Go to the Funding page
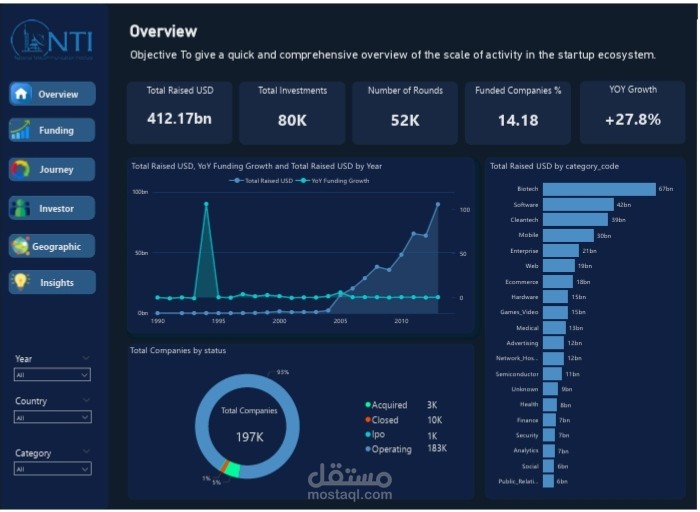 pos(52,130)
